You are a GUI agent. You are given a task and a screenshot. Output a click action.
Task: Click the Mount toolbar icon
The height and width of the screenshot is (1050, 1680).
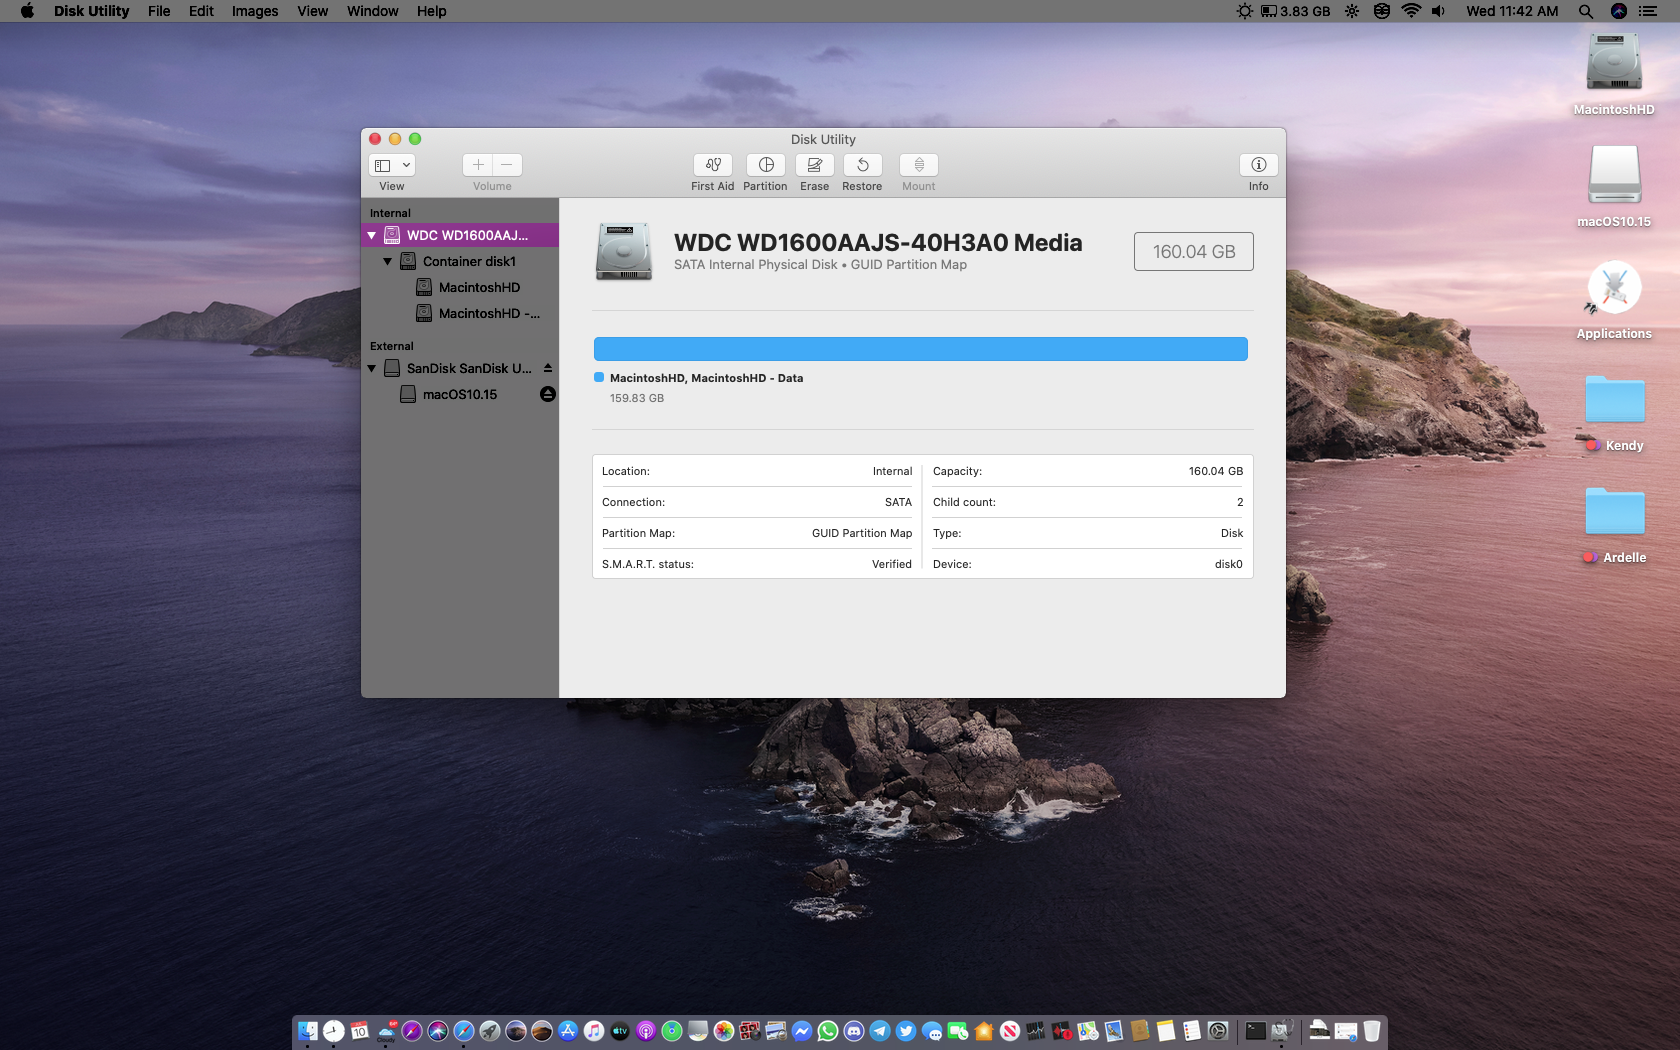[919, 165]
